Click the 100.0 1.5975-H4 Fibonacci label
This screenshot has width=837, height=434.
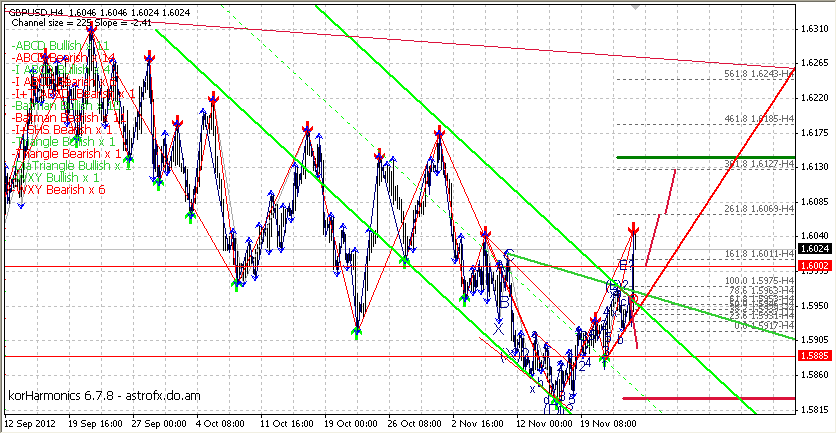759,281
